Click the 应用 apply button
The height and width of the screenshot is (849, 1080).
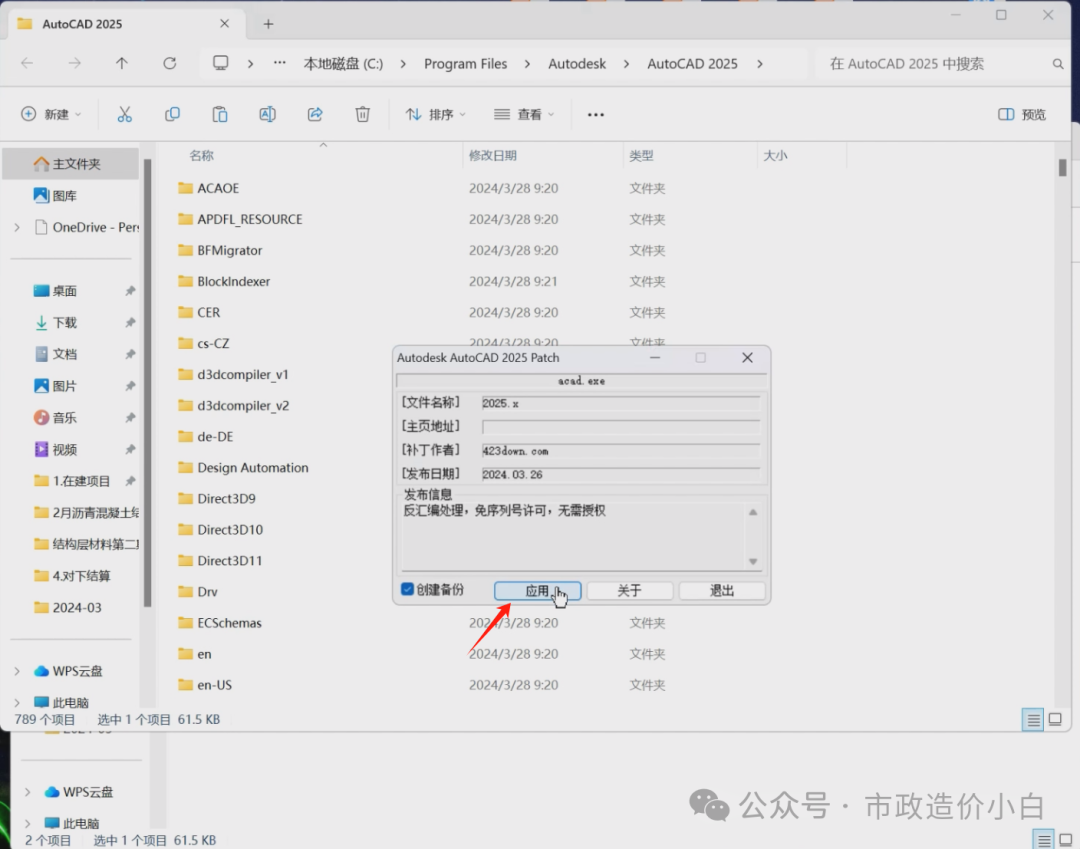point(537,591)
